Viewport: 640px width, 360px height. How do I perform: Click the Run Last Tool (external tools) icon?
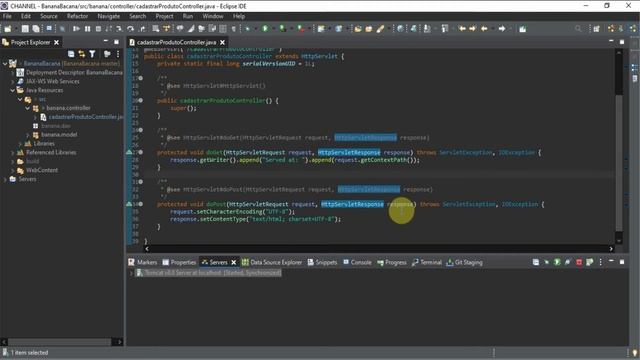(301, 29)
